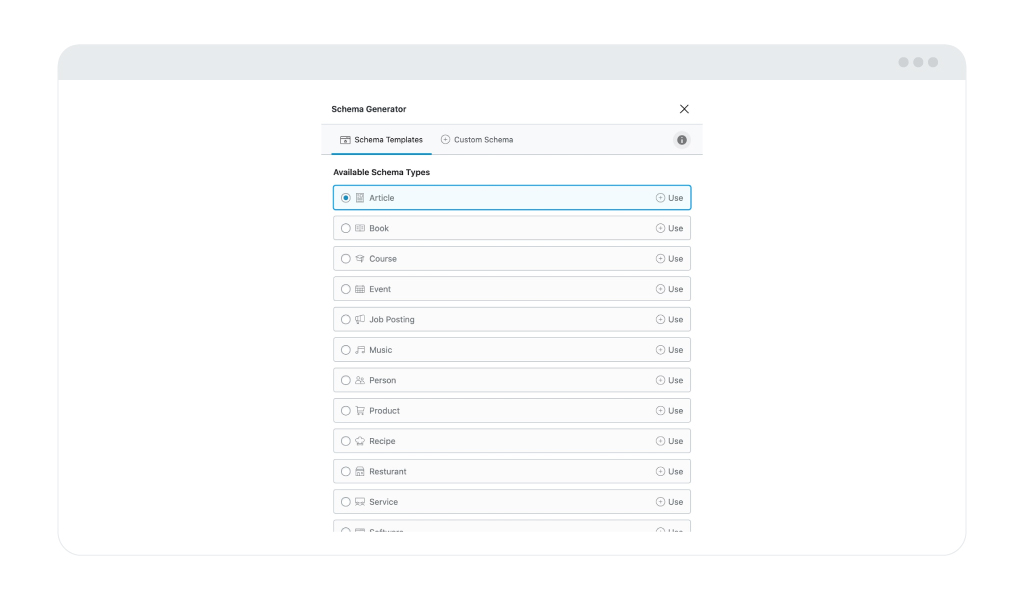Click the Job Posting megaphone icon
This screenshot has width=1024, height=600.
(360, 319)
